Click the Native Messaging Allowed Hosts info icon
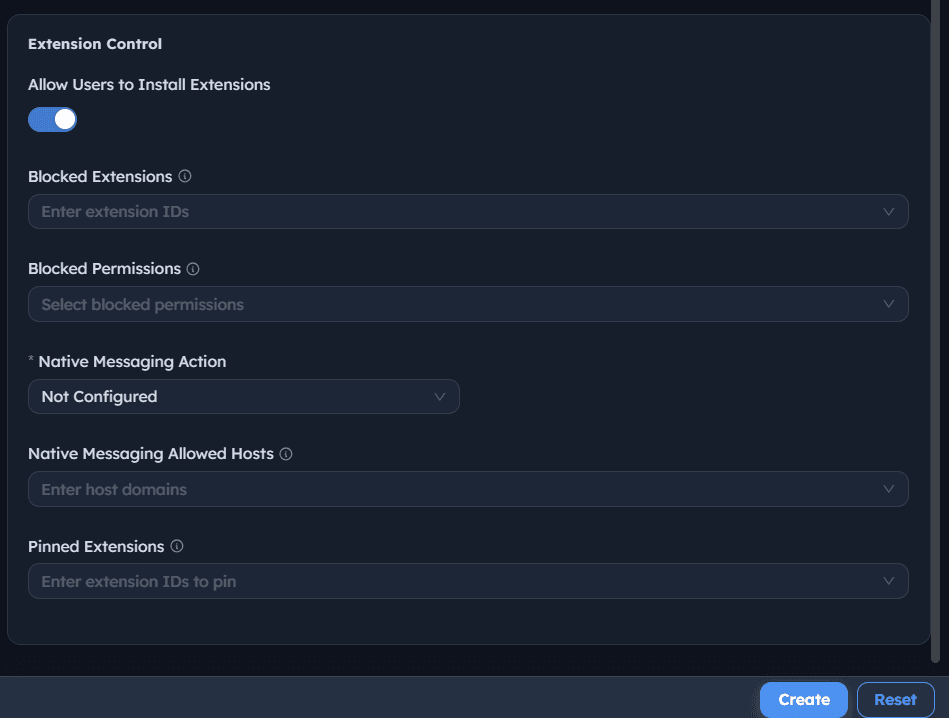Screen dimensions: 949x718 coord(286,454)
